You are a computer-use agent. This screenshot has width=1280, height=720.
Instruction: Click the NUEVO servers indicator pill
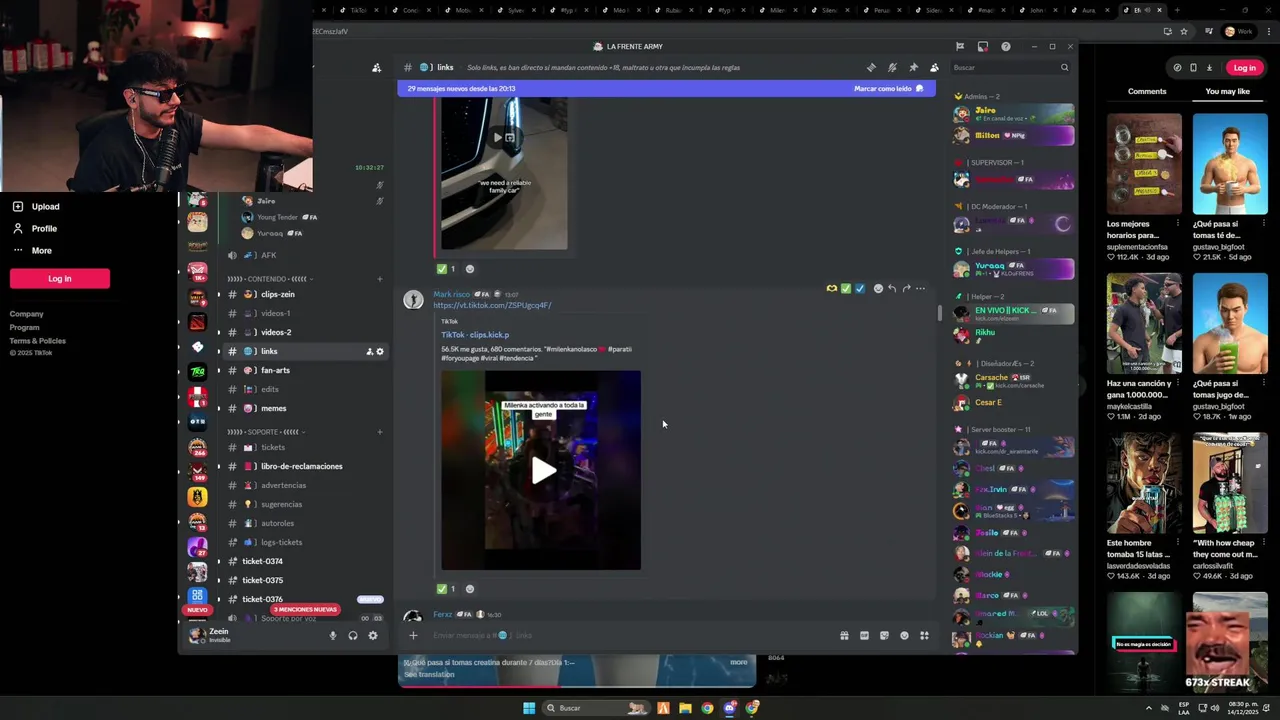[197, 609]
